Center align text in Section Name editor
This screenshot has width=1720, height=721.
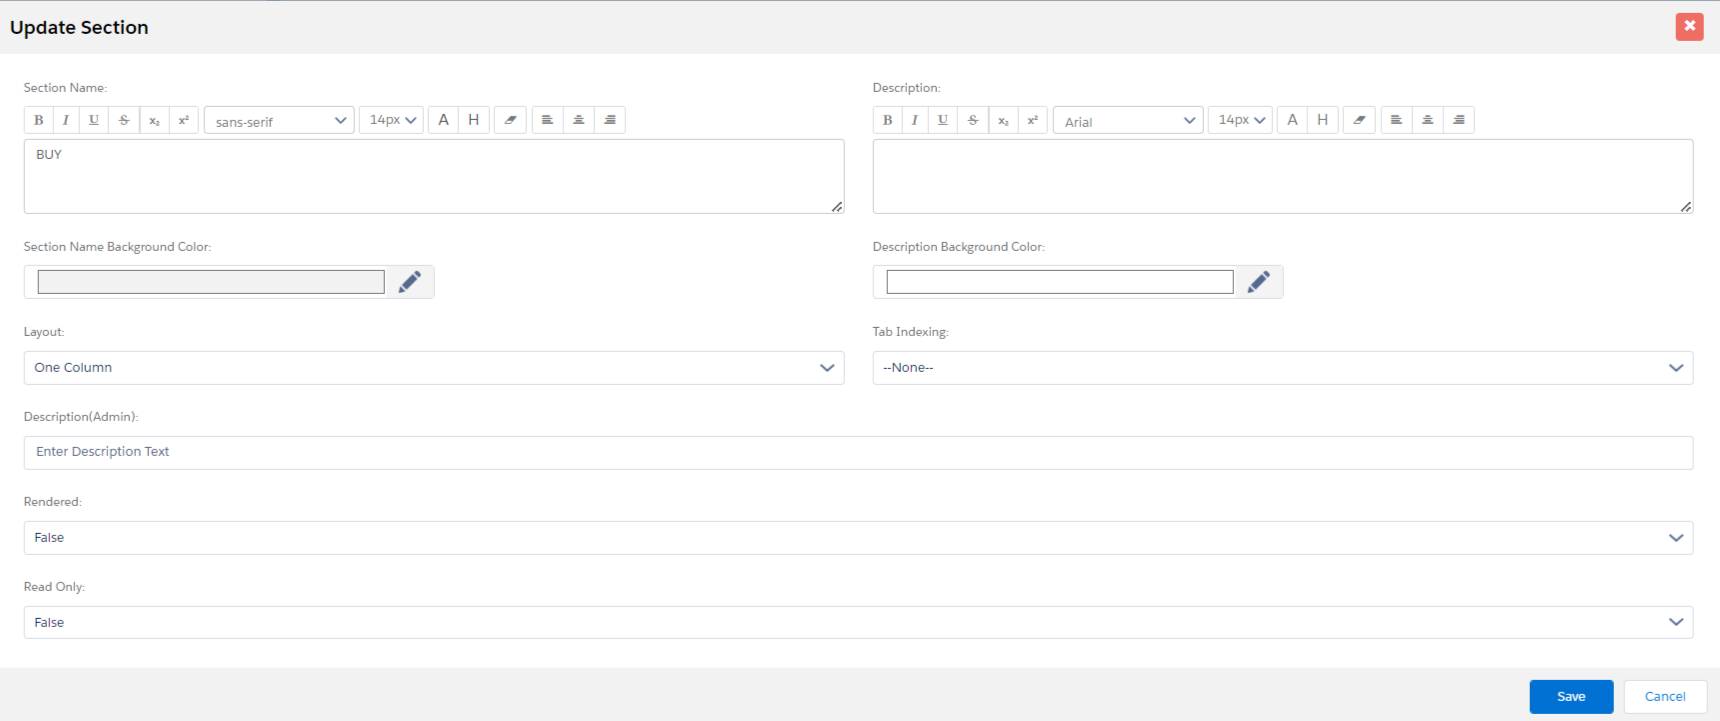click(x=579, y=120)
